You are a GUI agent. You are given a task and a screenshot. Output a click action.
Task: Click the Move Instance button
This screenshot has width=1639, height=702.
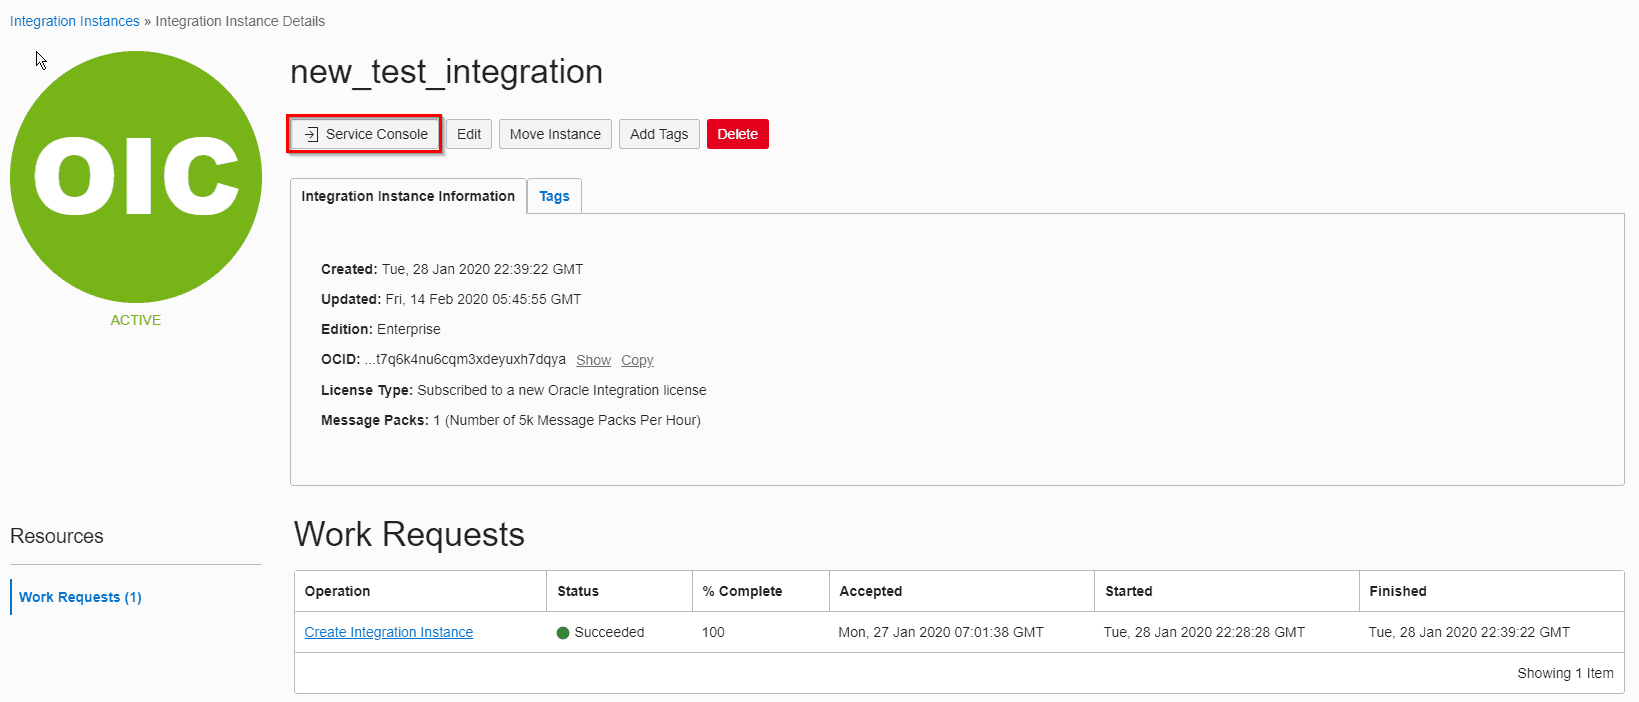click(x=555, y=134)
